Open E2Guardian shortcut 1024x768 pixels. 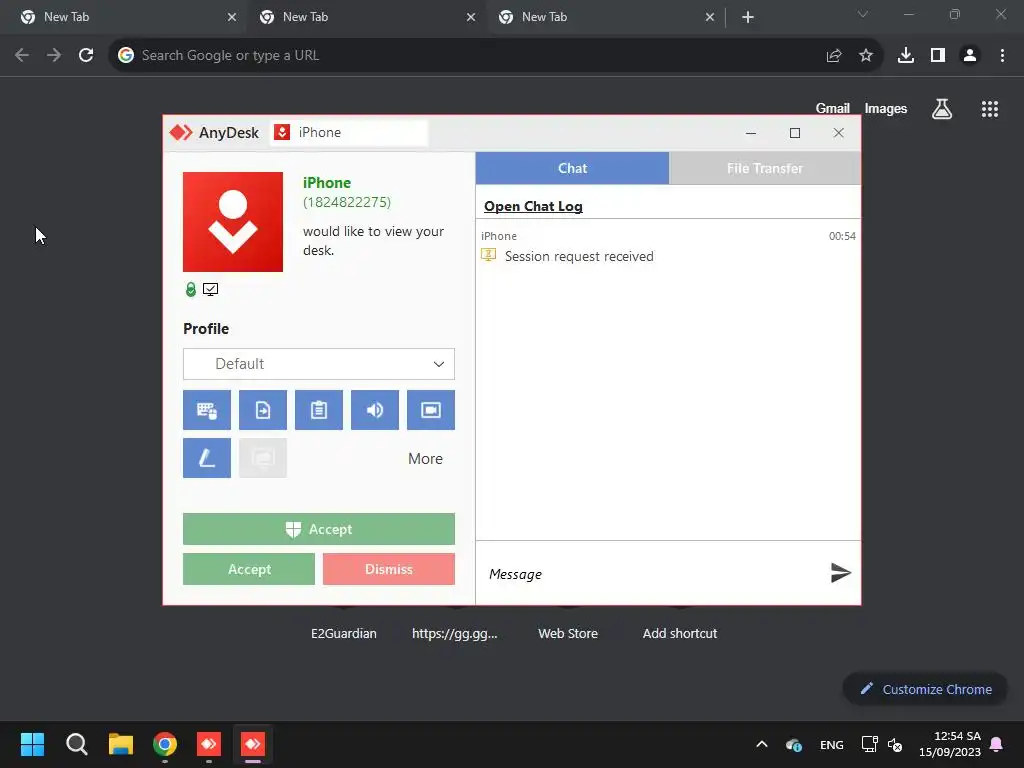point(344,633)
